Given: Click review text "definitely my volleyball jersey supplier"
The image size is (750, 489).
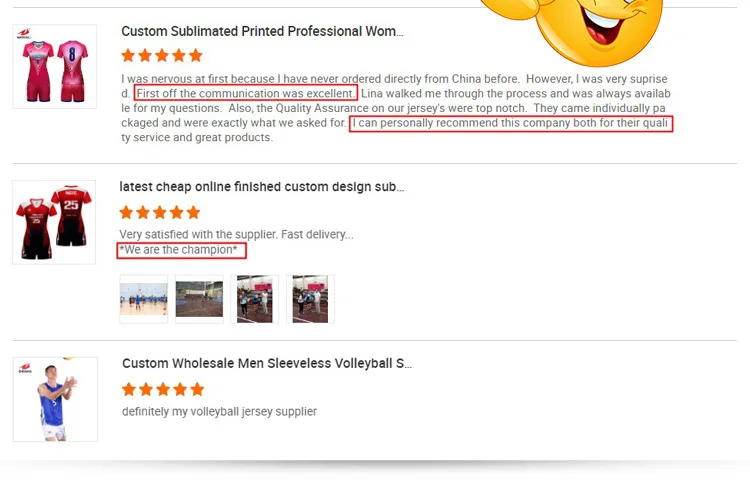Looking at the screenshot, I should [x=220, y=411].
